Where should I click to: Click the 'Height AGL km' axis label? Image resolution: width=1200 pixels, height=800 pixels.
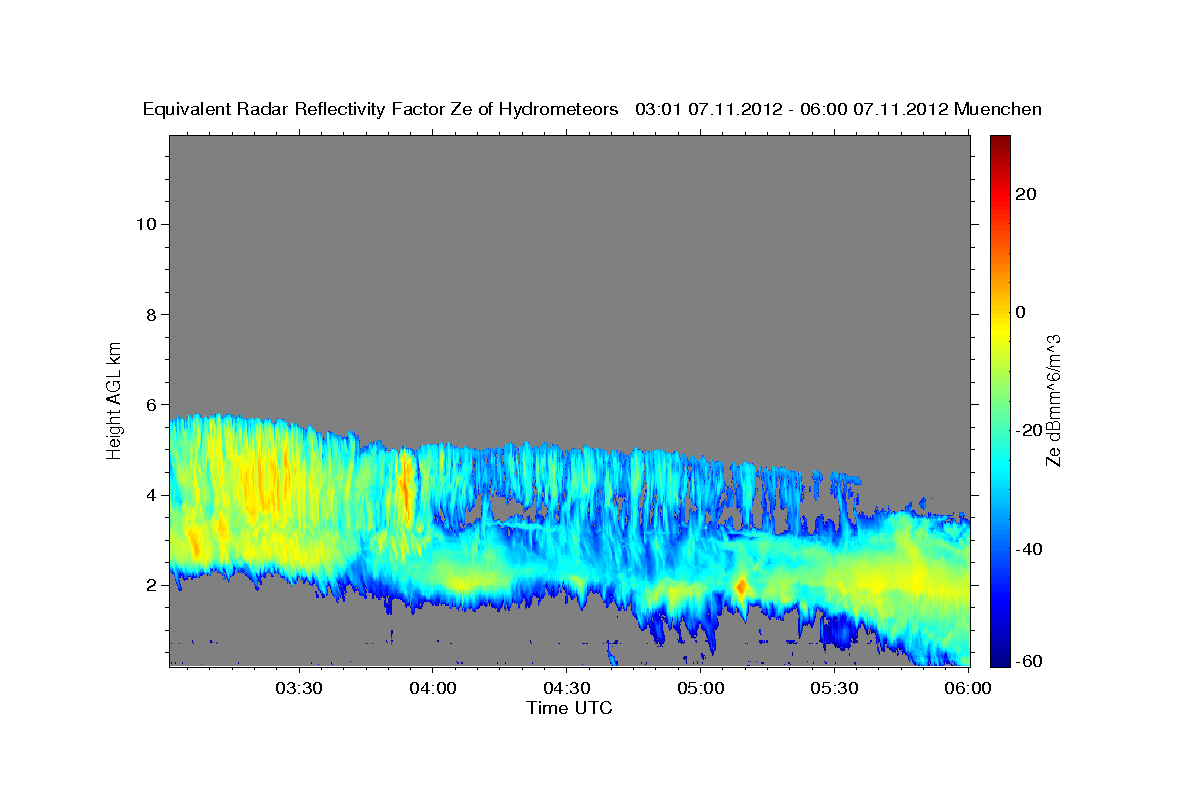[115, 399]
